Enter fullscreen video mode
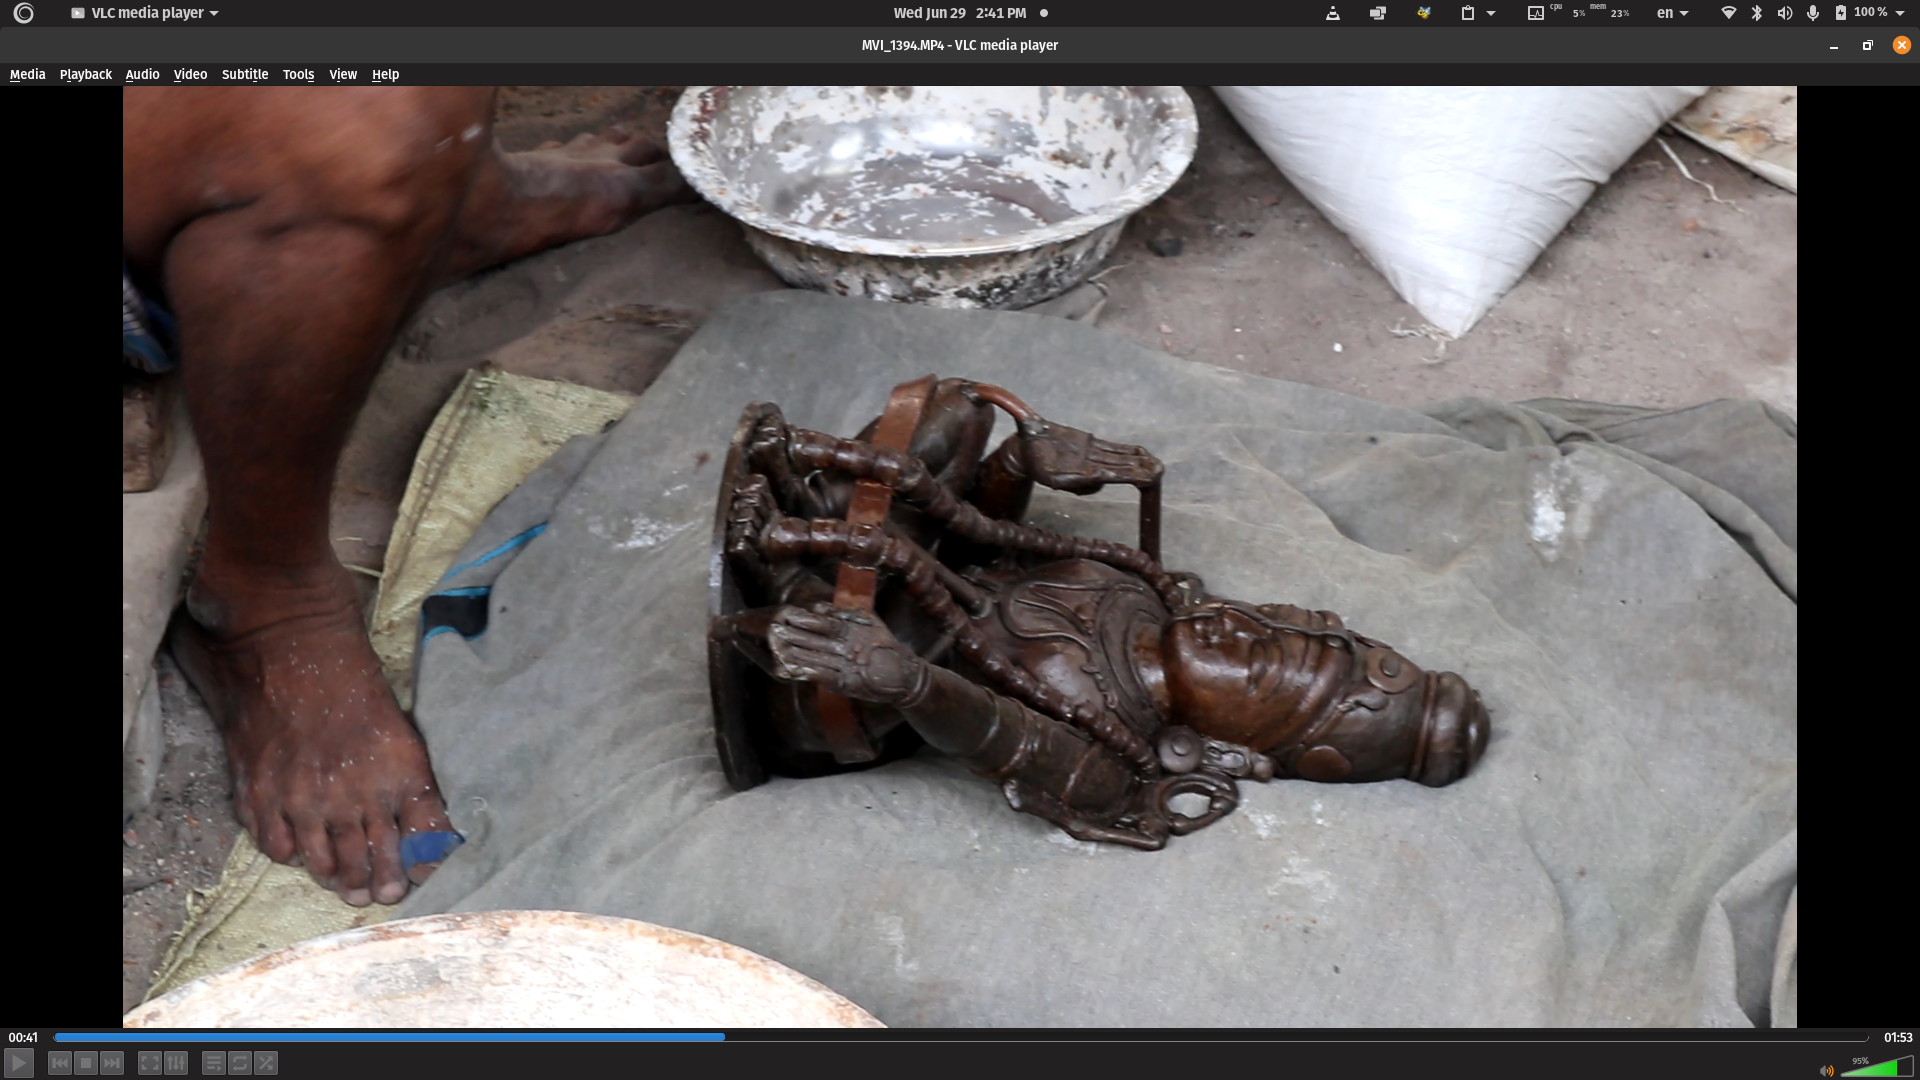Image resolution: width=1920 pixels, height=1080 pixels. (x=150, y=1063)
